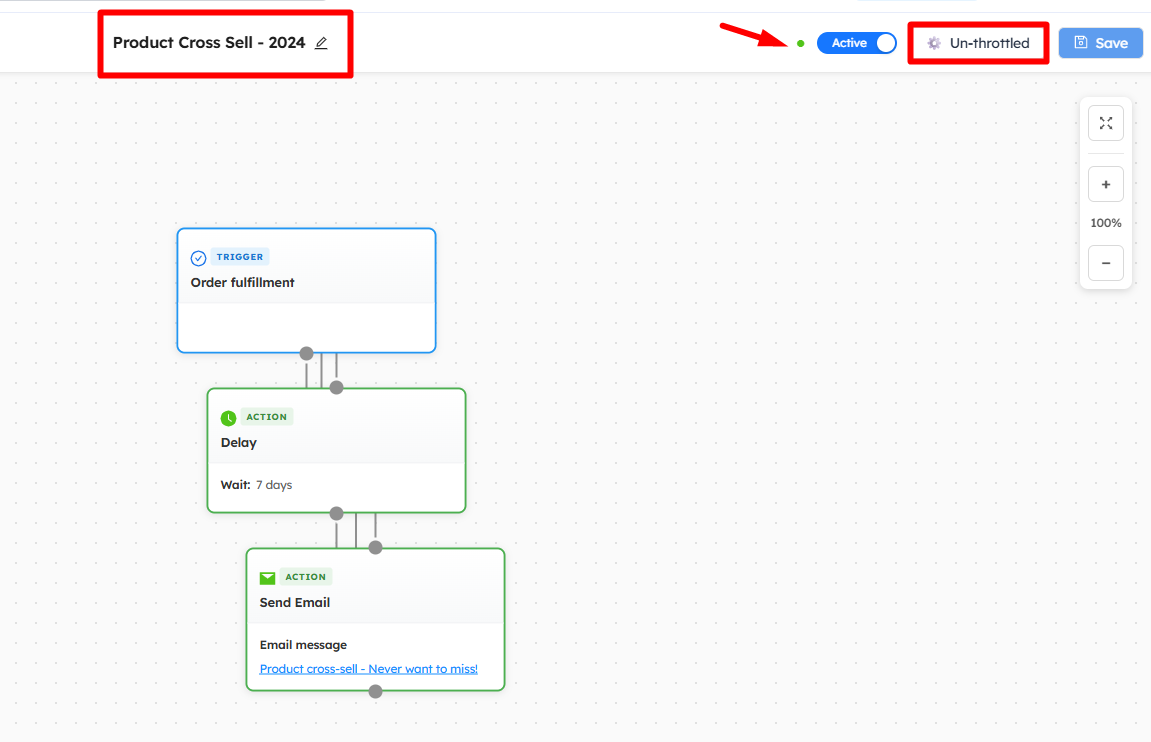Click the Trigger checkmark icon

coord(198,258)
